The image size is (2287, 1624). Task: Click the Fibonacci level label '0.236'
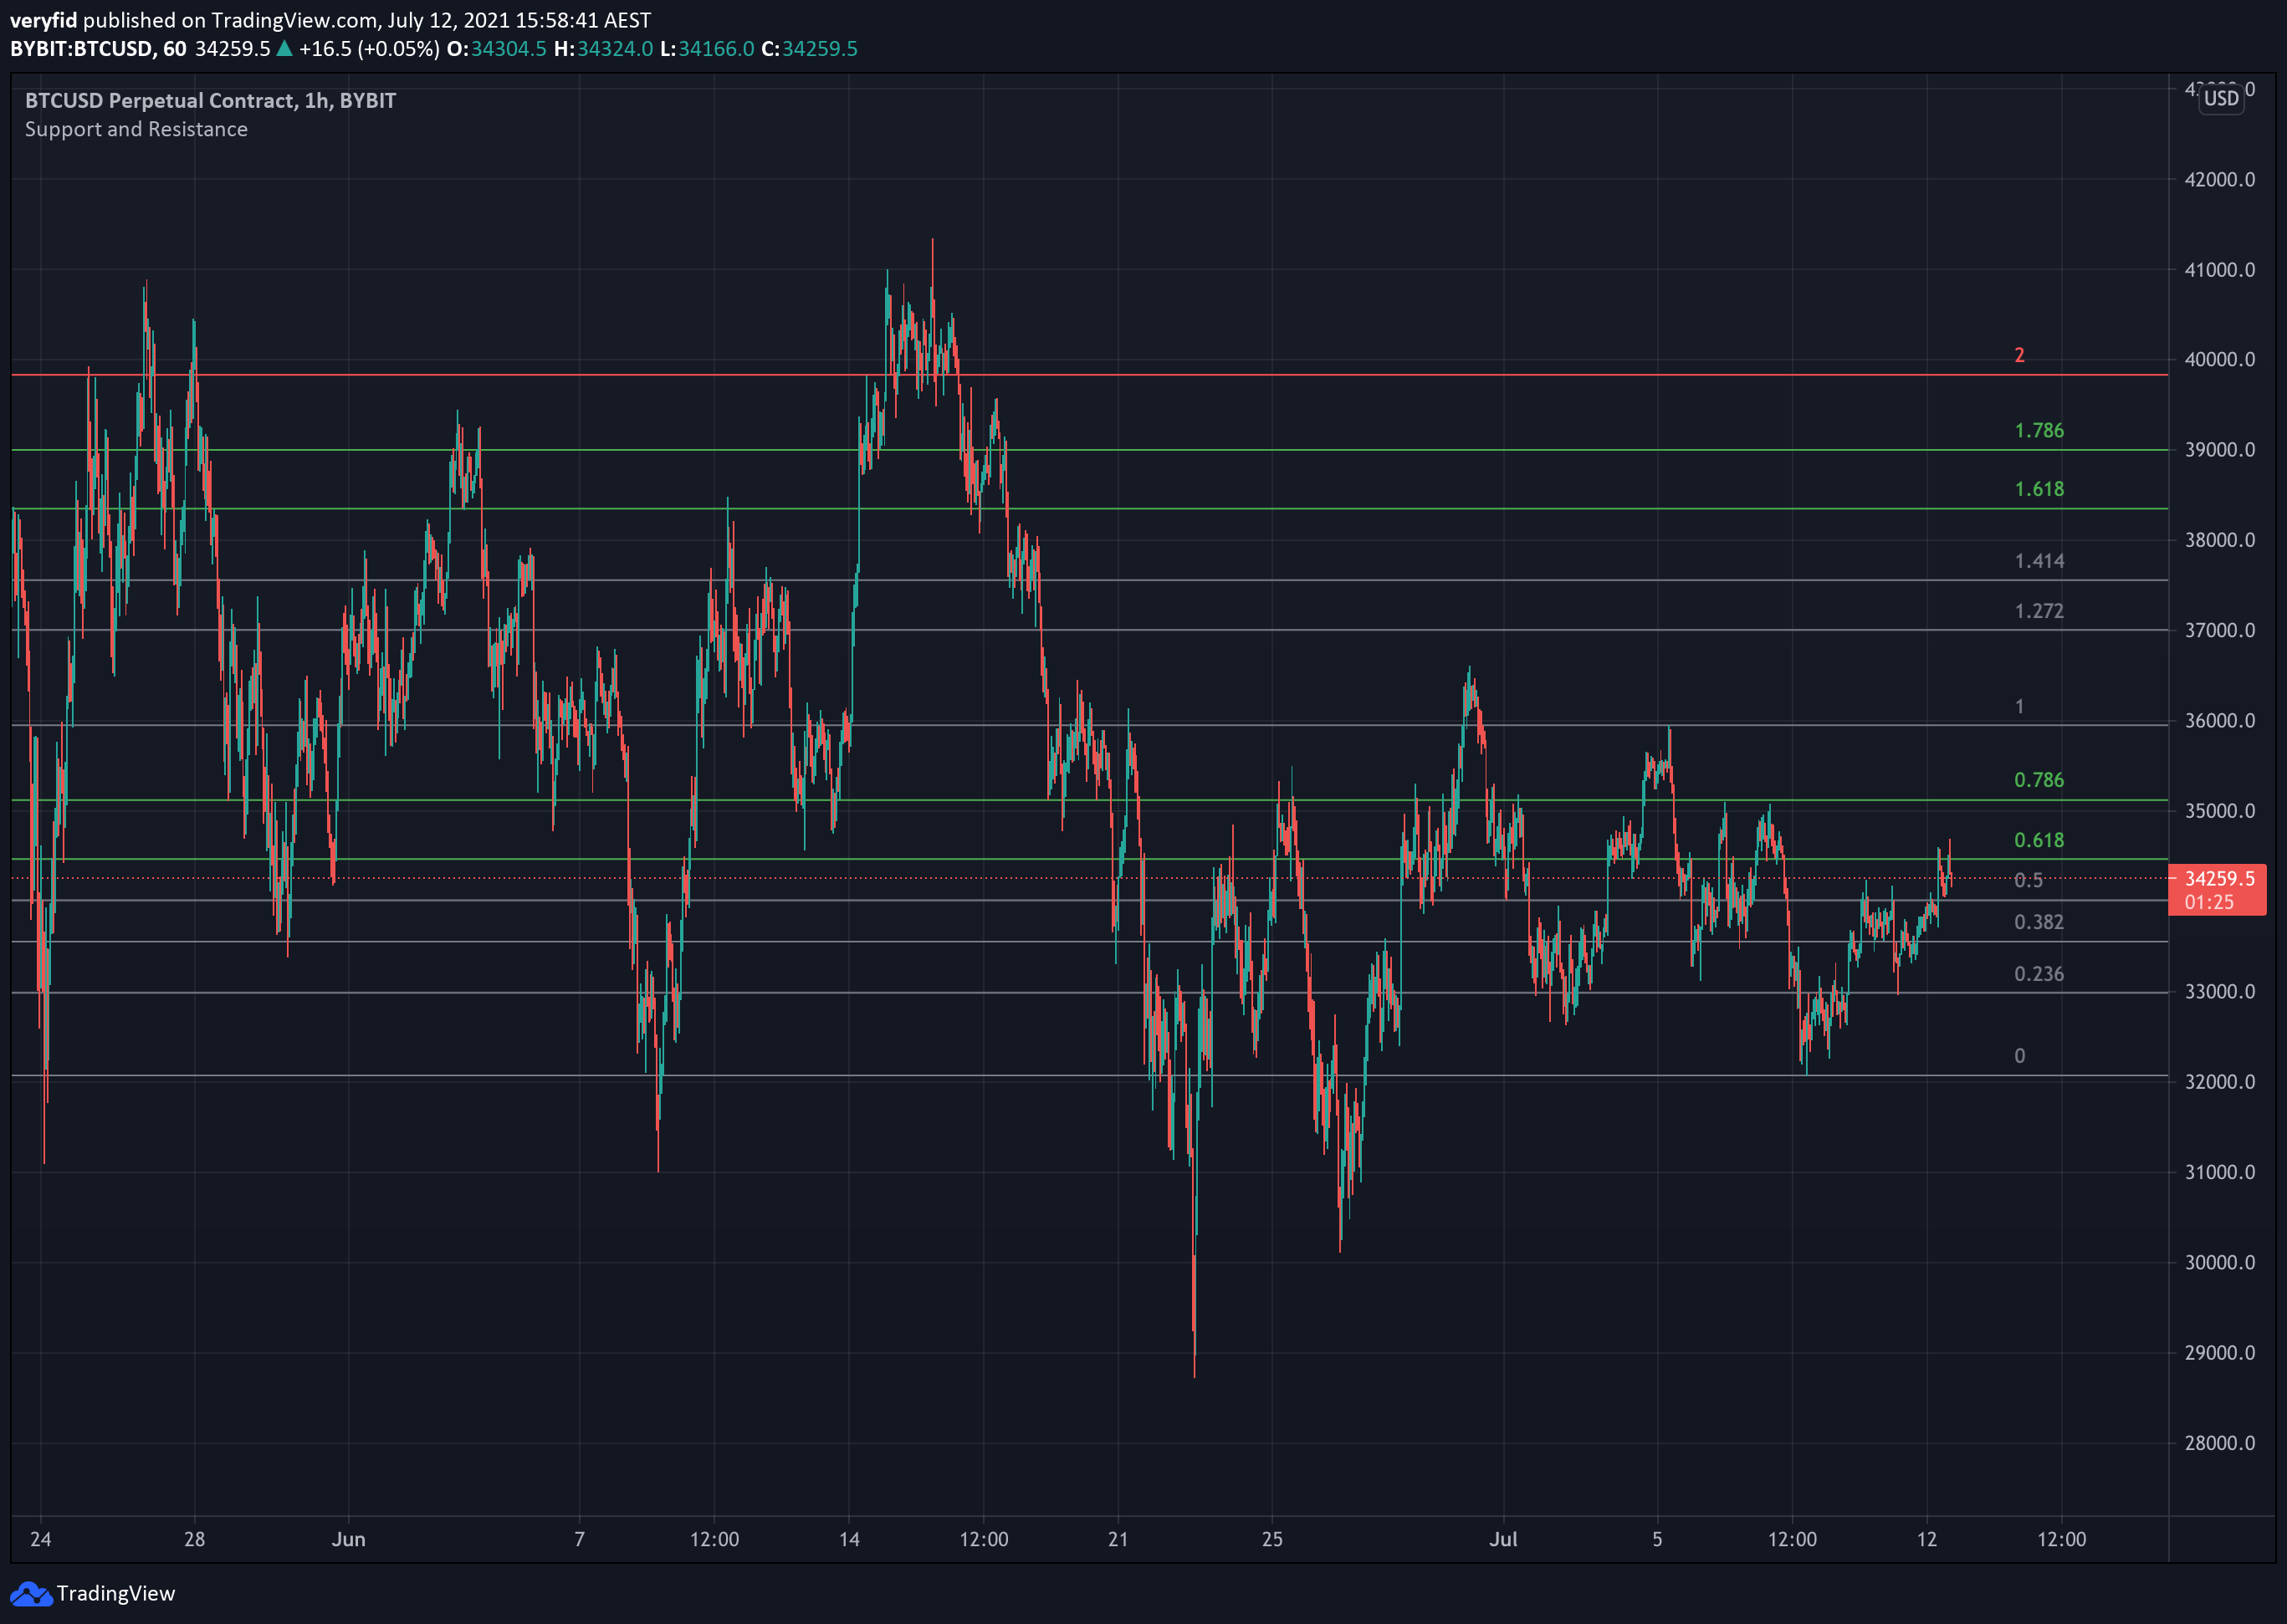(2039, 974)
